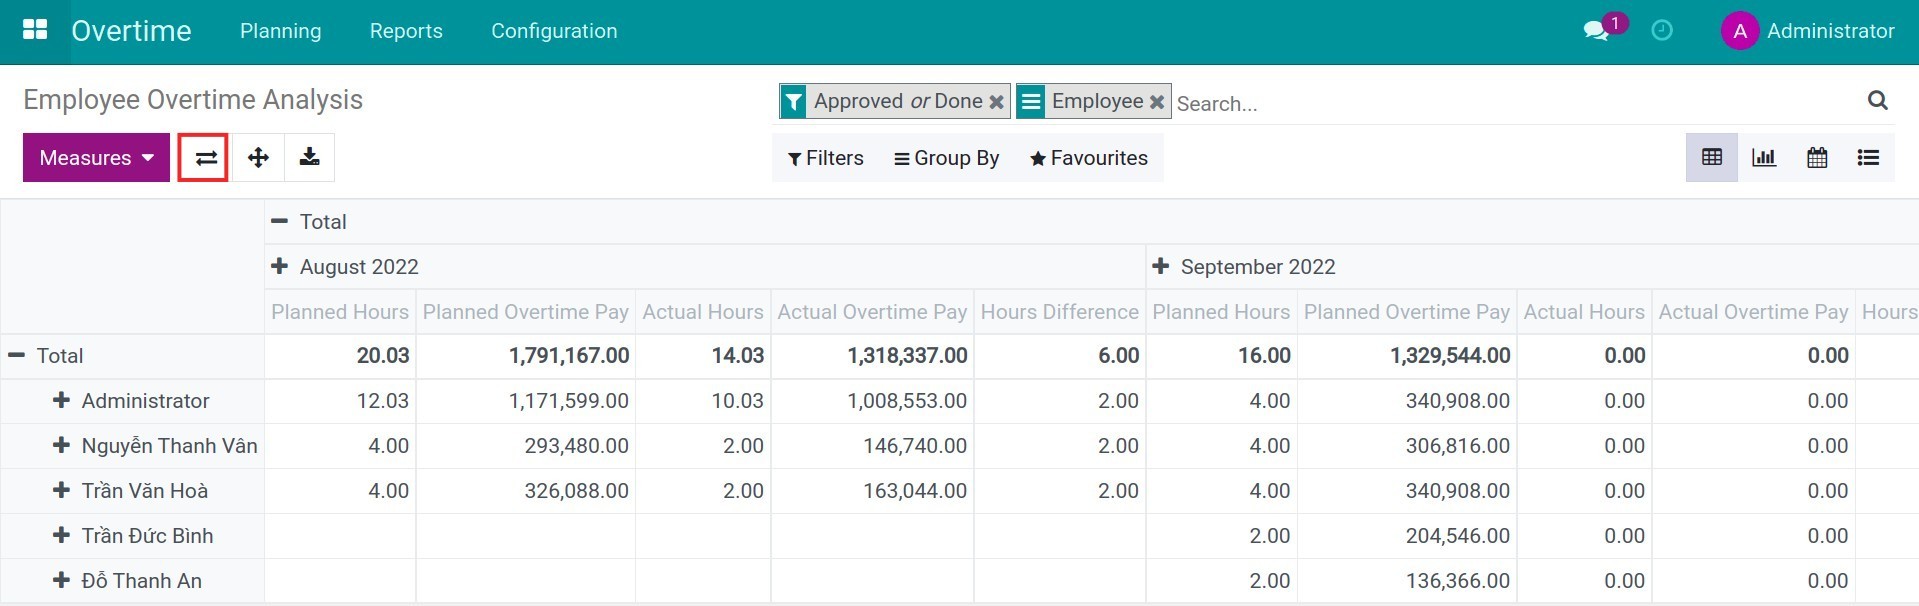Click the flip axis icon
The height and width of the screenshot is (606, 1919).
point(204,158)
